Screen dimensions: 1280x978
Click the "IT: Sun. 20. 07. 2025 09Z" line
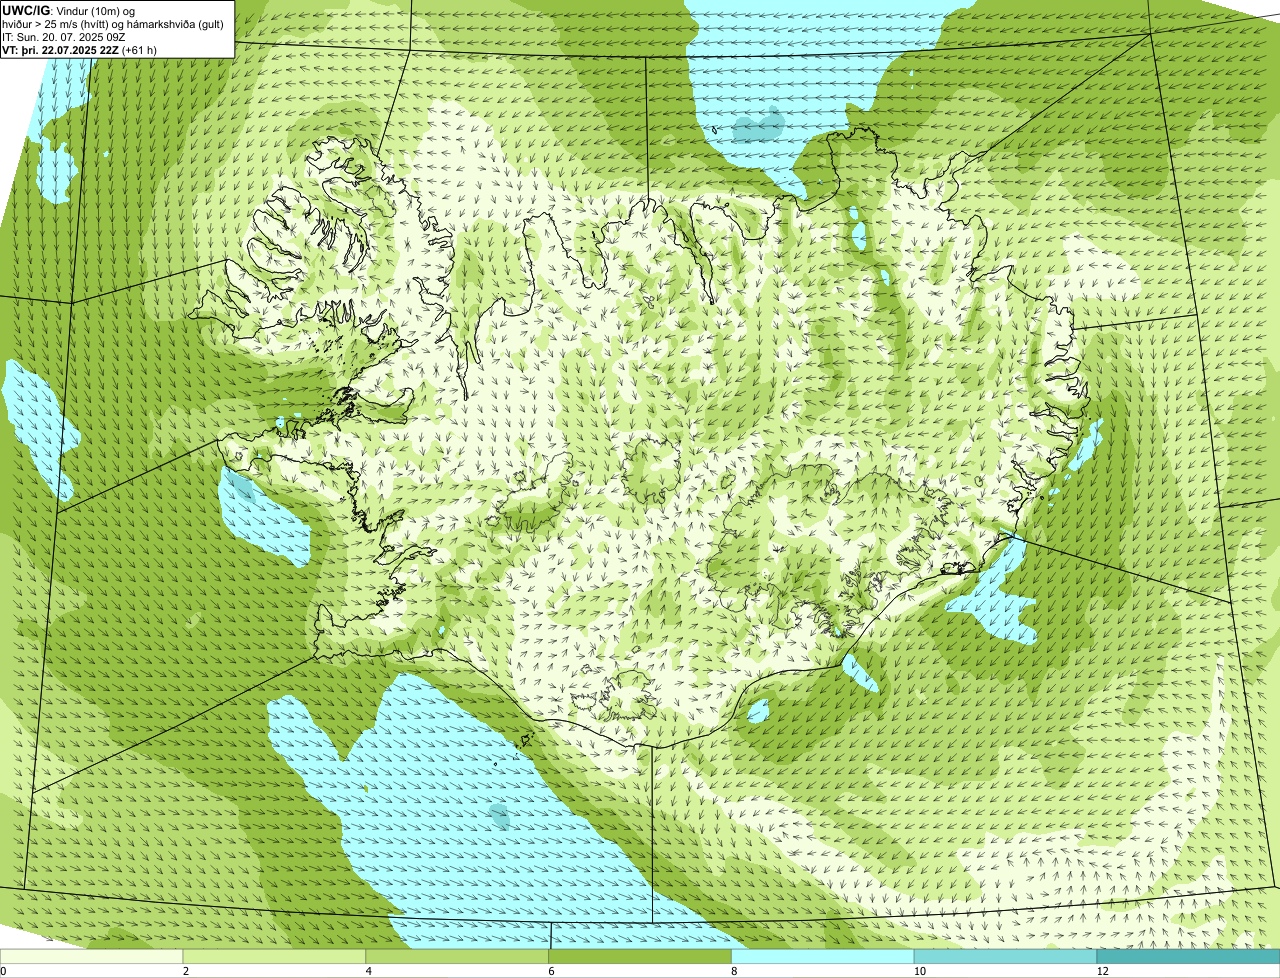64,35
